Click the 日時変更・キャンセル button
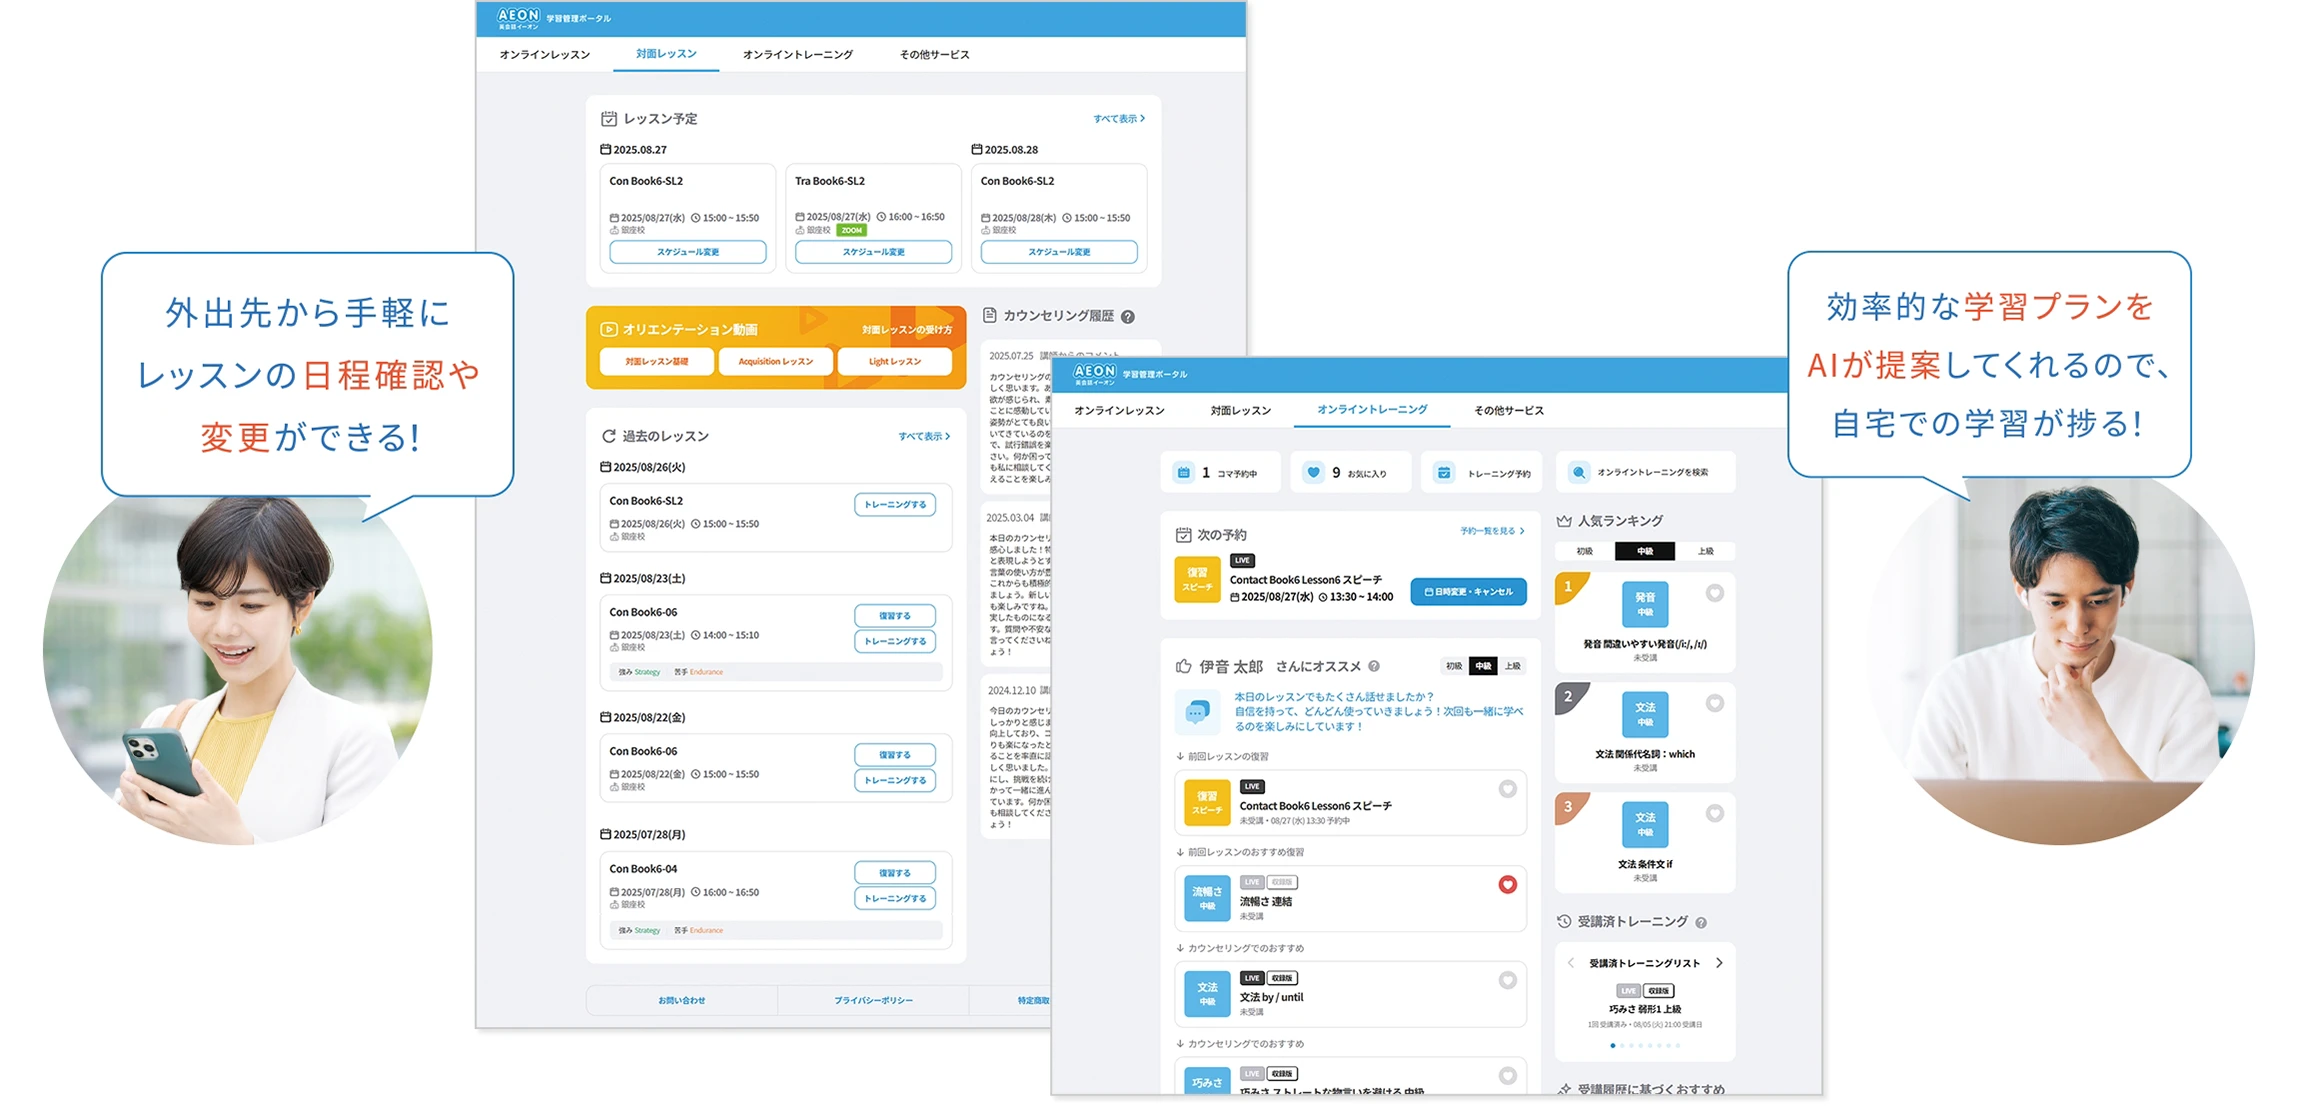 (x=1468, y=592)
